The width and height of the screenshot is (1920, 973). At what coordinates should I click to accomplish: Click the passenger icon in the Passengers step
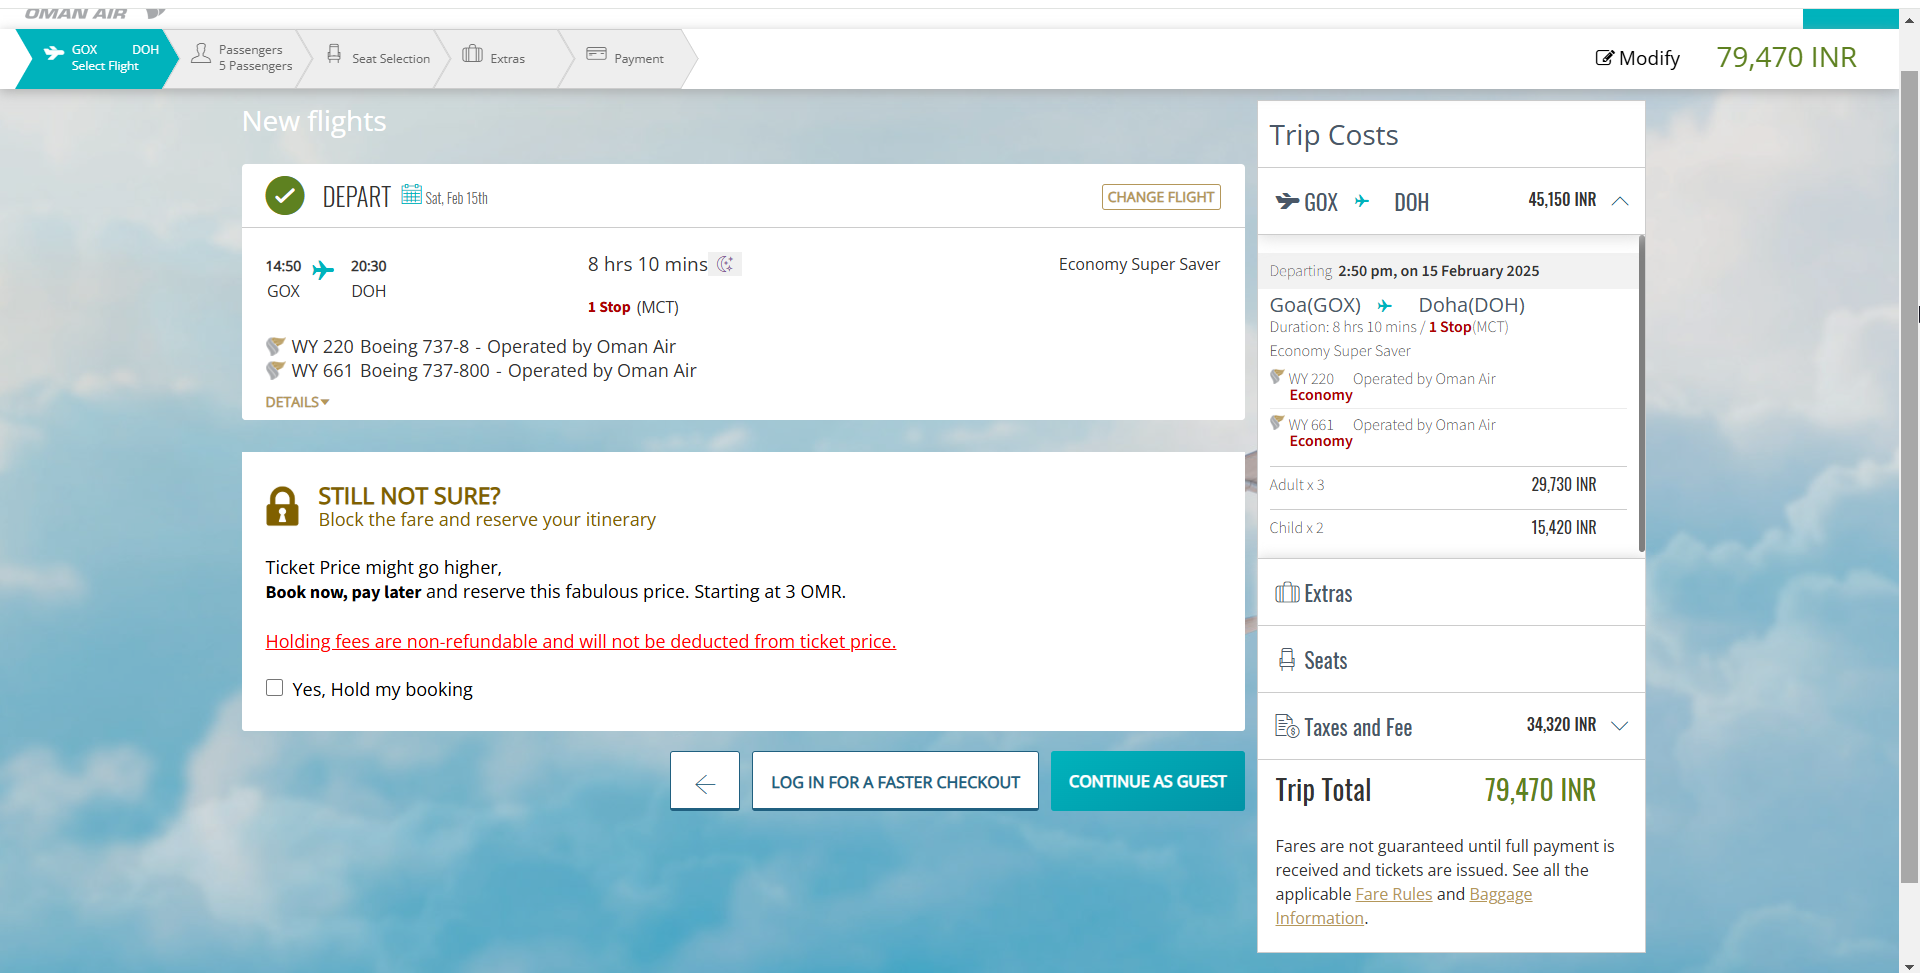point(201,53)
